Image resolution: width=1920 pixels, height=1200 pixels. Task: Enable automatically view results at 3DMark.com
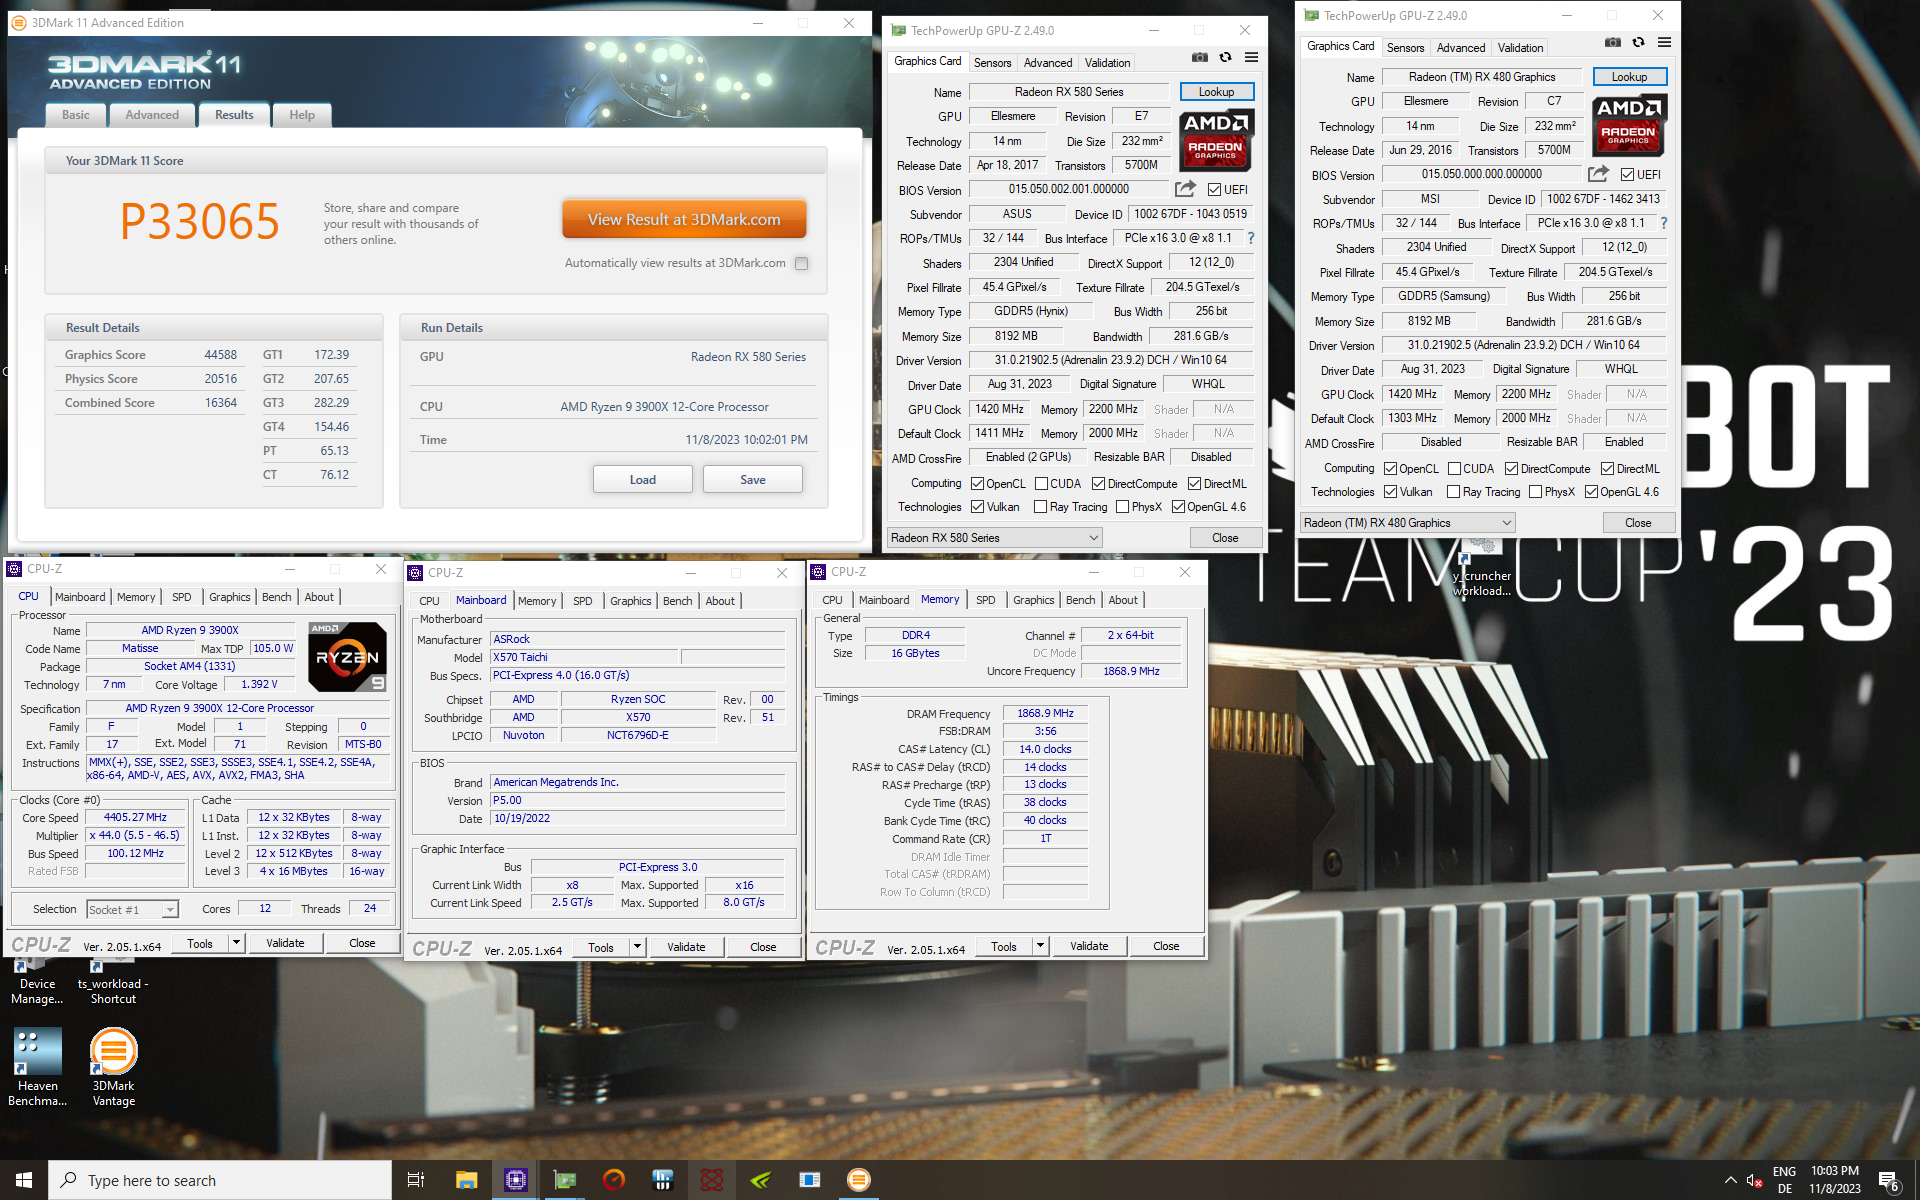point(801,264)
